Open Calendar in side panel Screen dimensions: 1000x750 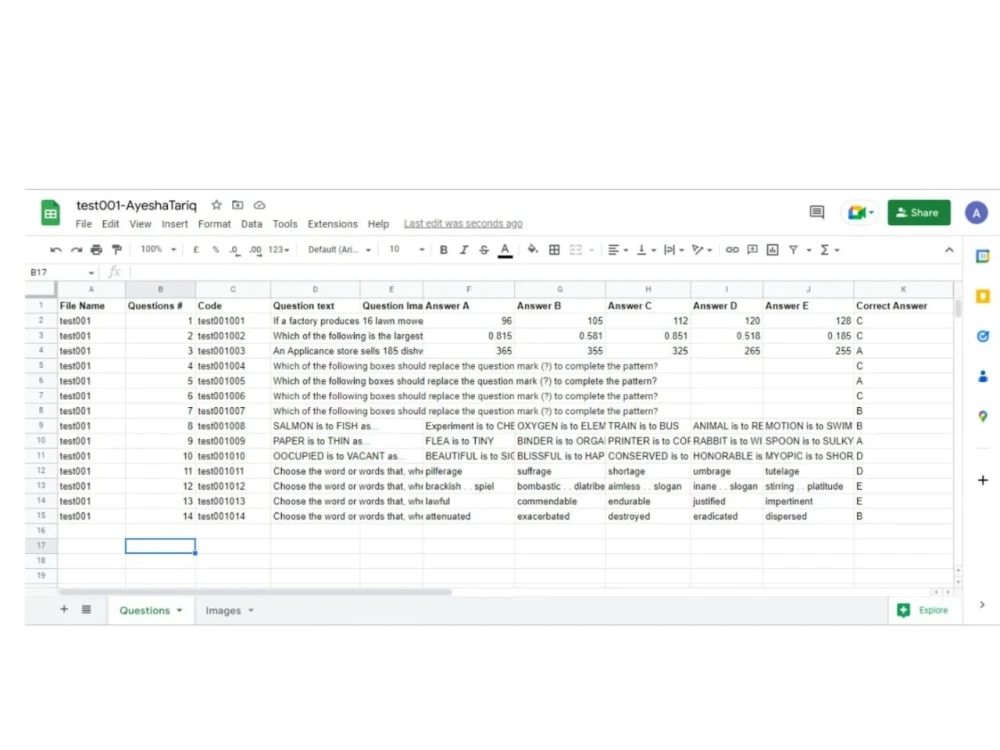click(x=983, y=256)
